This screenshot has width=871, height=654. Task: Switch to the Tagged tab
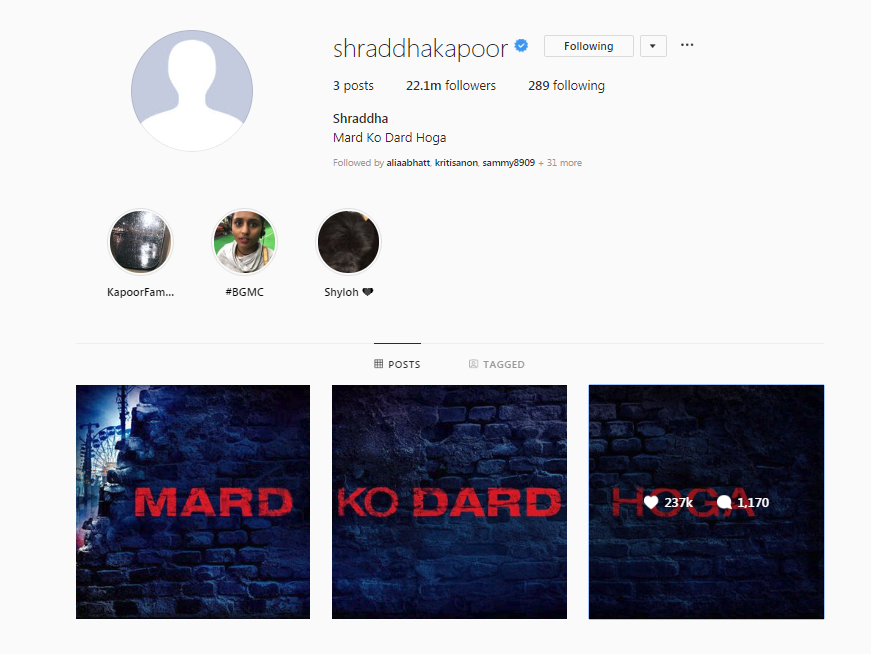click(497, 364)
